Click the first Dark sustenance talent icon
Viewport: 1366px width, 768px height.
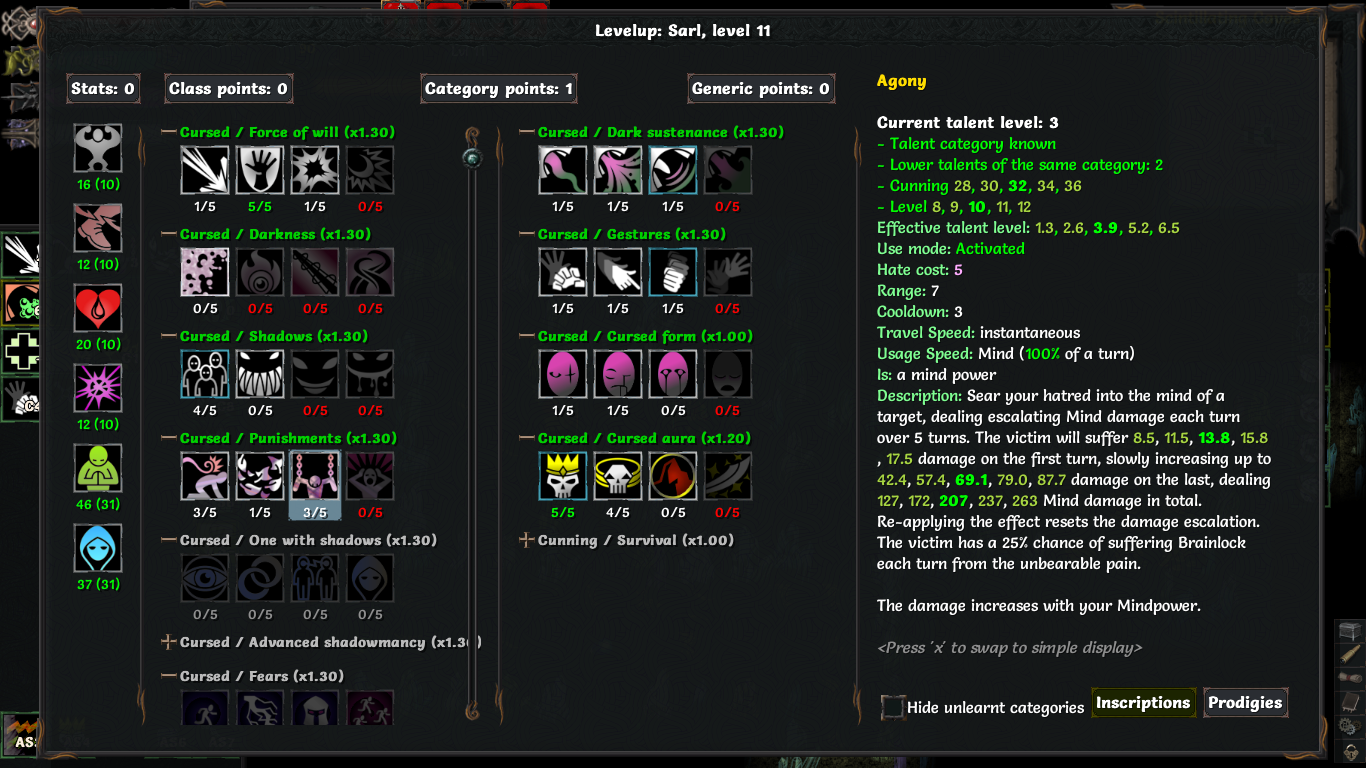(x=563, y=170)
